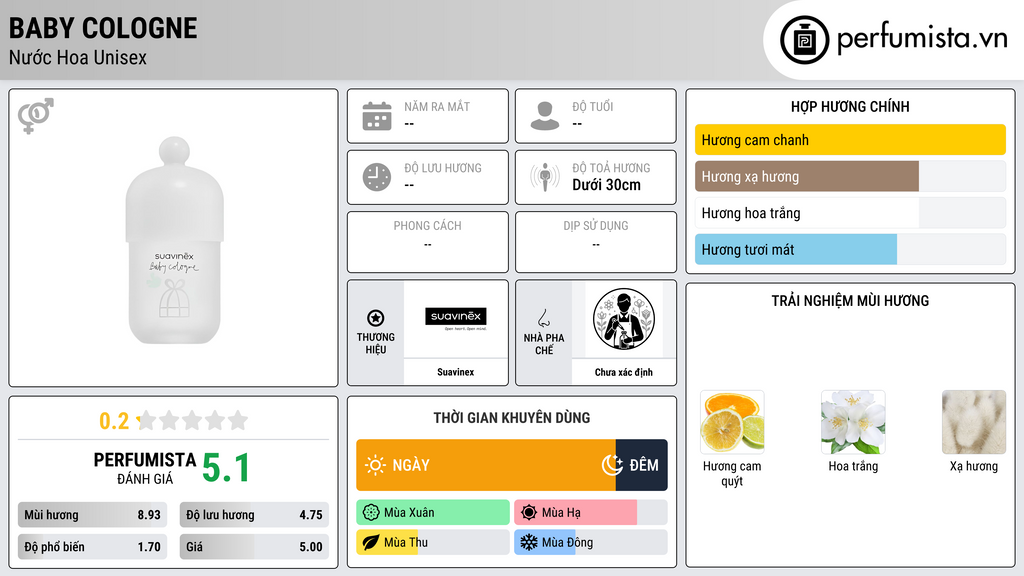Click the Hương hoa trắng accord bar
This screenshot has height=576, width=1024.
click(x=850, y=213)
